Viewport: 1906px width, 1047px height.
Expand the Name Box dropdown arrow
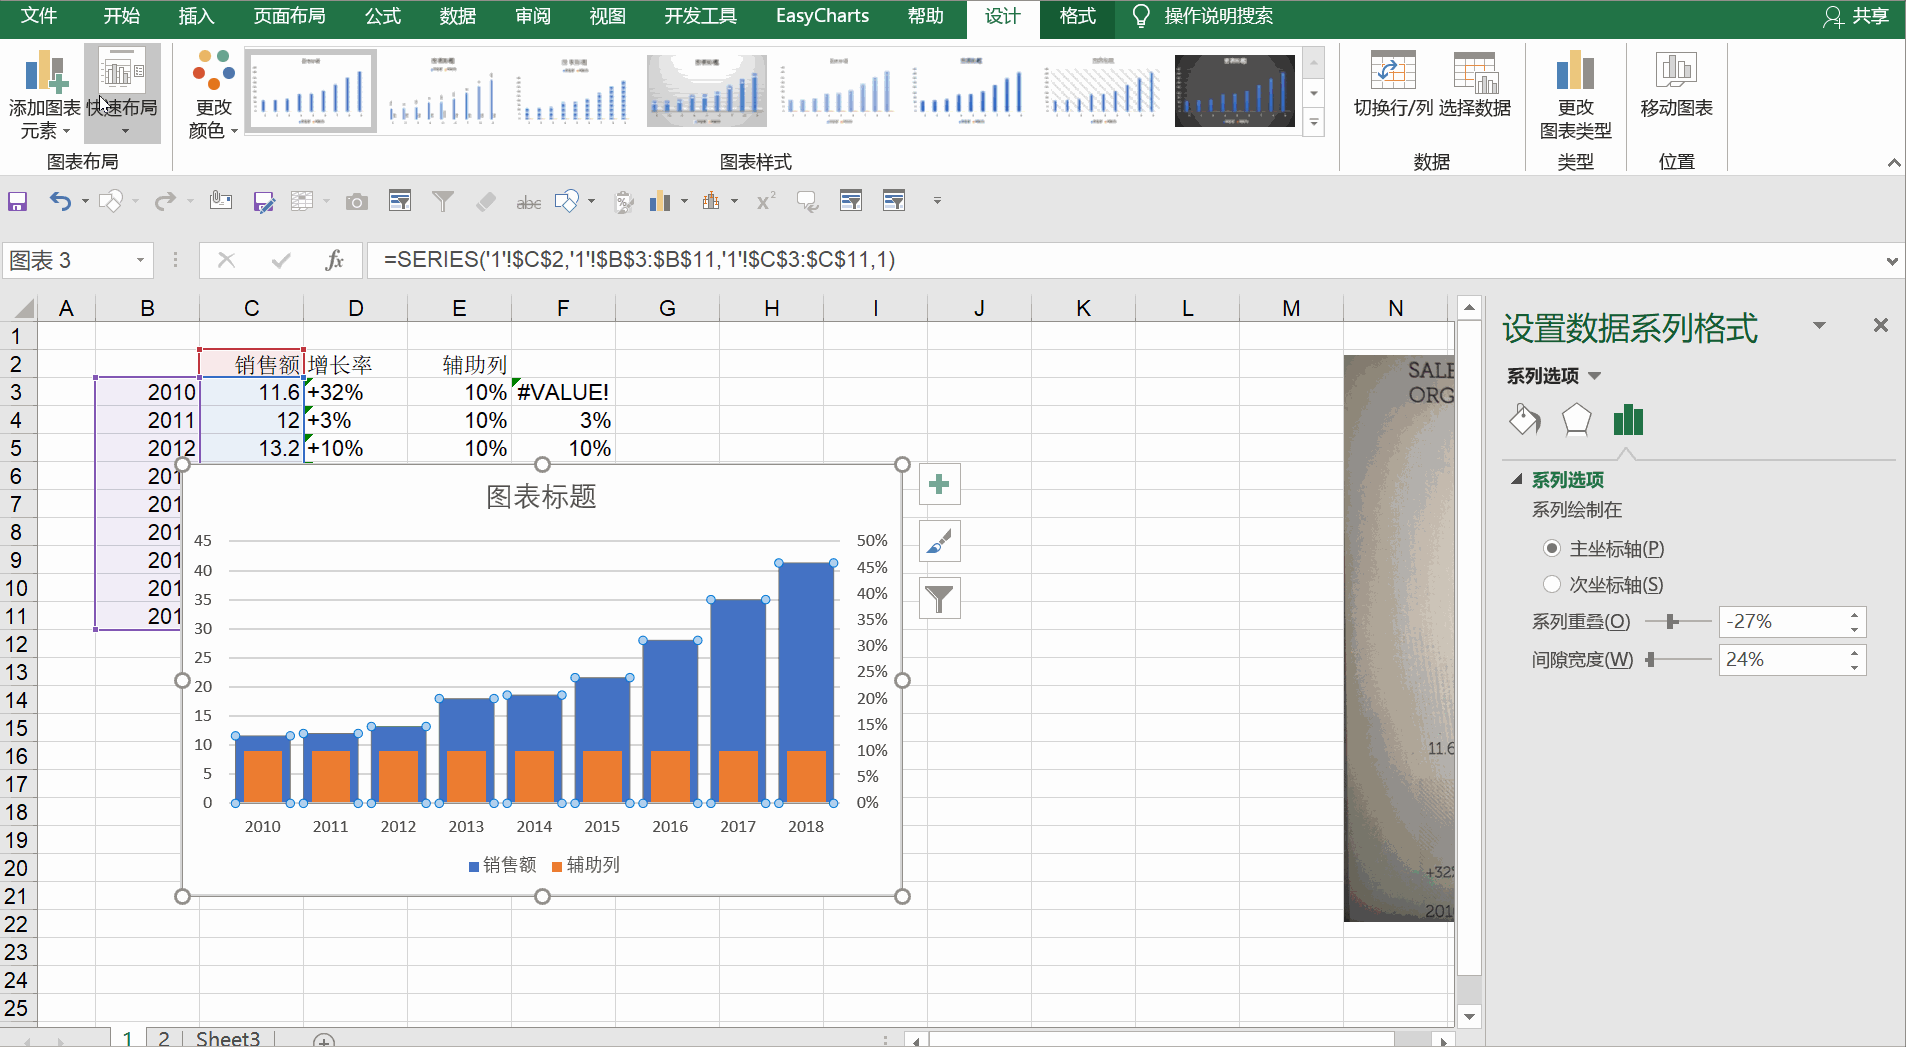coord(140,261)
